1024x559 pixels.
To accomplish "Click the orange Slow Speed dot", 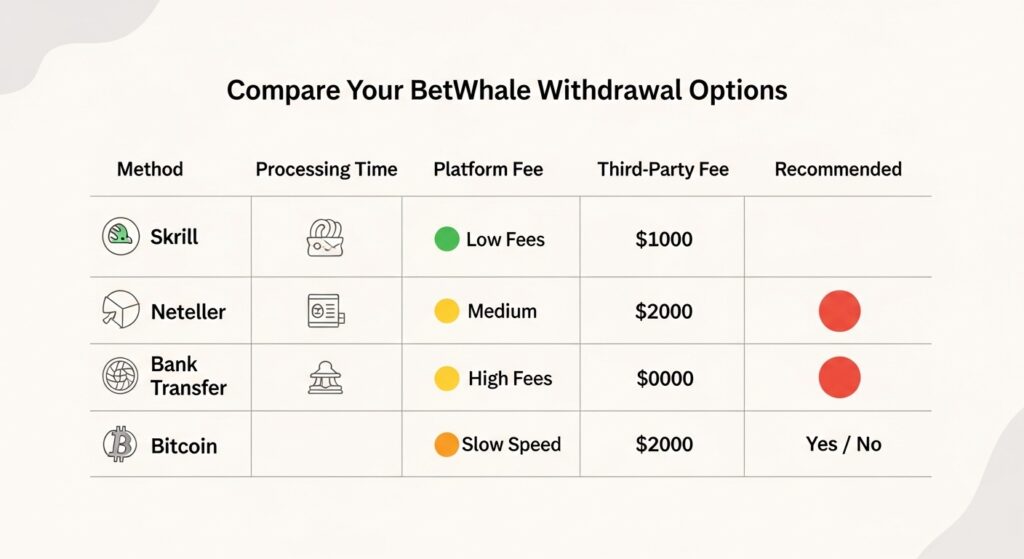I will tap(447, 445).
